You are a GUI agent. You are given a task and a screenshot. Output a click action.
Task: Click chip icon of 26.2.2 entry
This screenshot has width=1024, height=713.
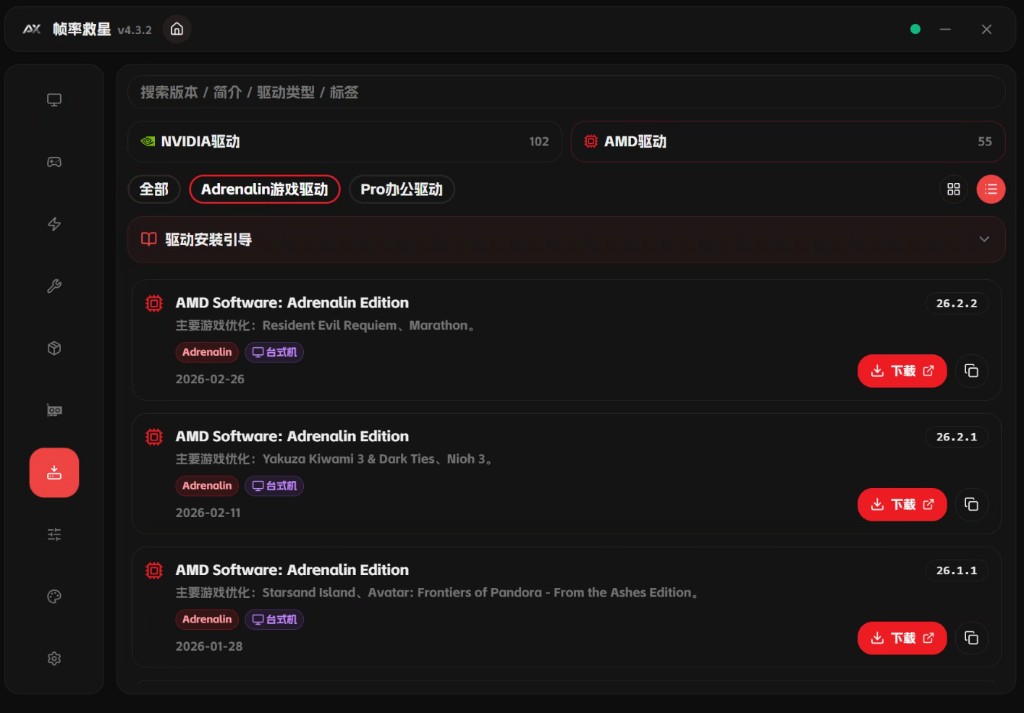tap(154, 303)
